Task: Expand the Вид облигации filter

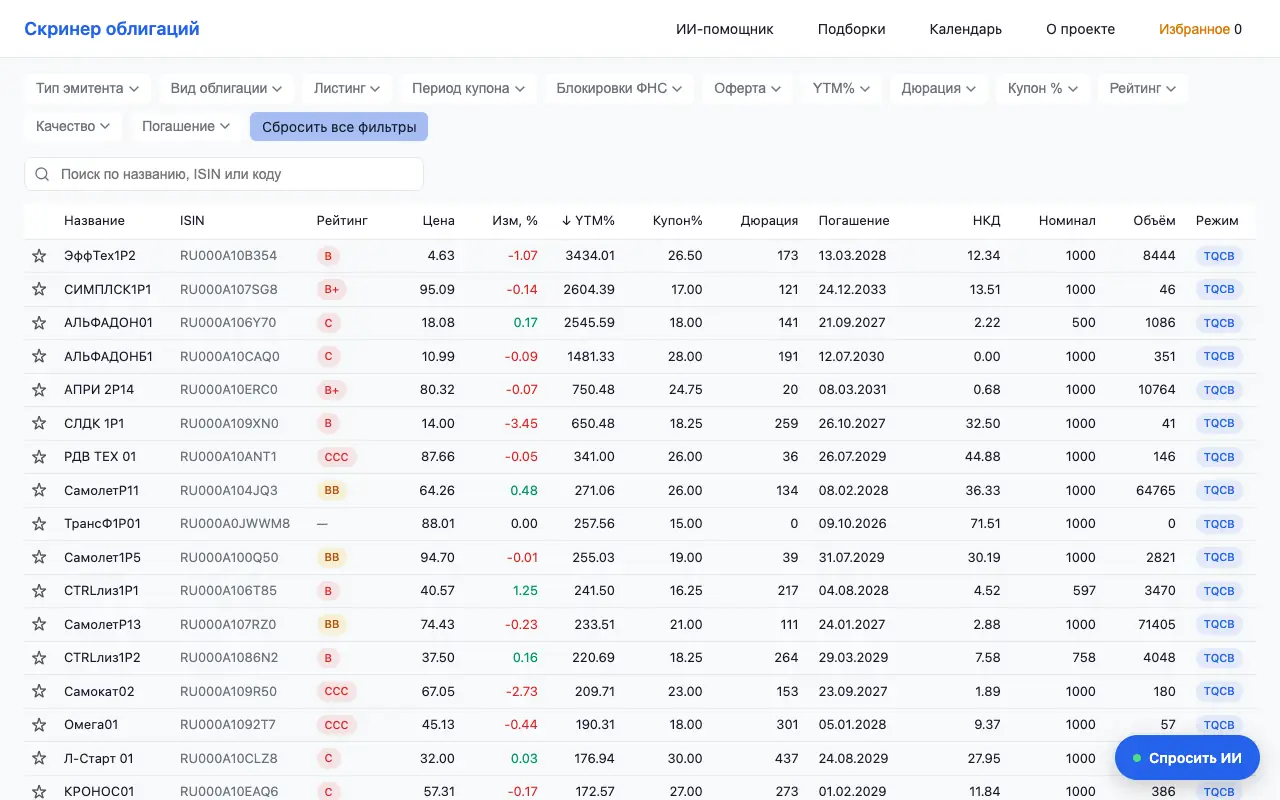Action: [x=227, y=88]
